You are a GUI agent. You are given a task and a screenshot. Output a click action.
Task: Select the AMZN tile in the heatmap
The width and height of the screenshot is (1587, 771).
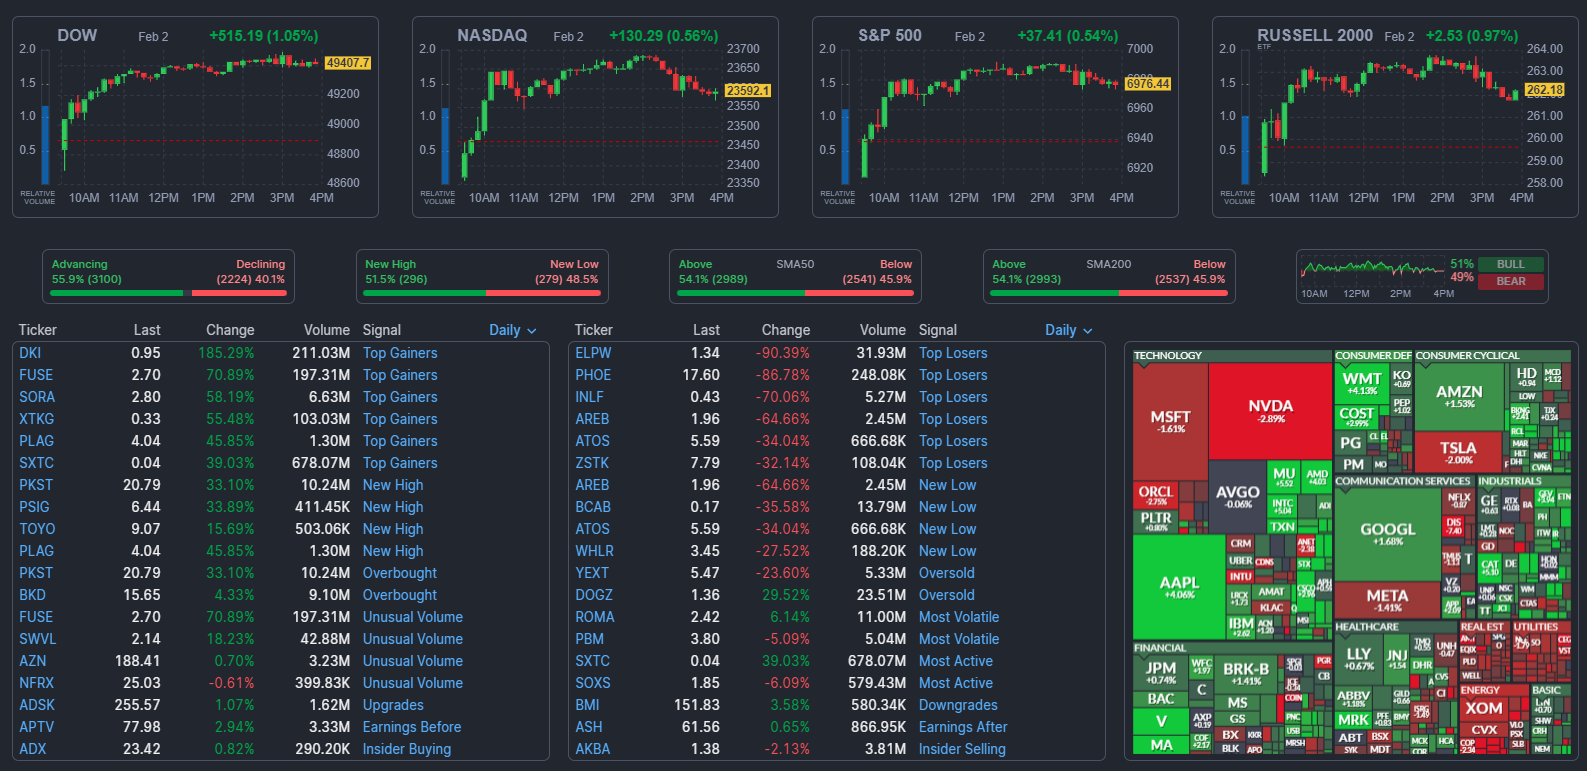point(1459,396)
